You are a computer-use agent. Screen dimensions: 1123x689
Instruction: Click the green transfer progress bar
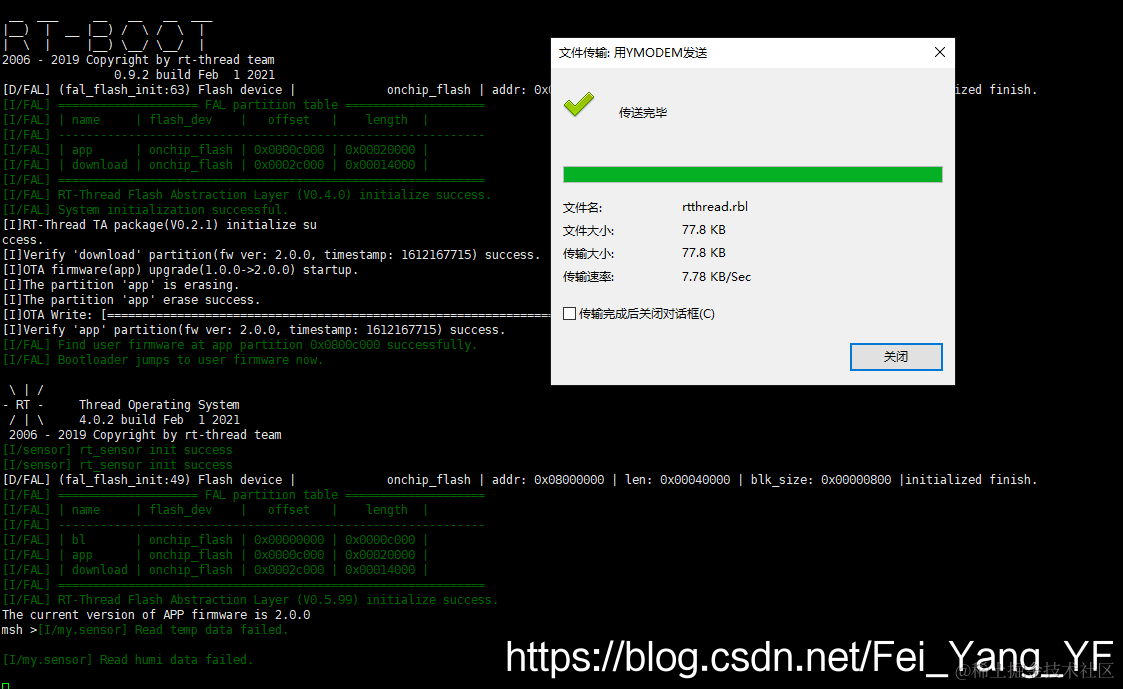click(x=752, y=174)
